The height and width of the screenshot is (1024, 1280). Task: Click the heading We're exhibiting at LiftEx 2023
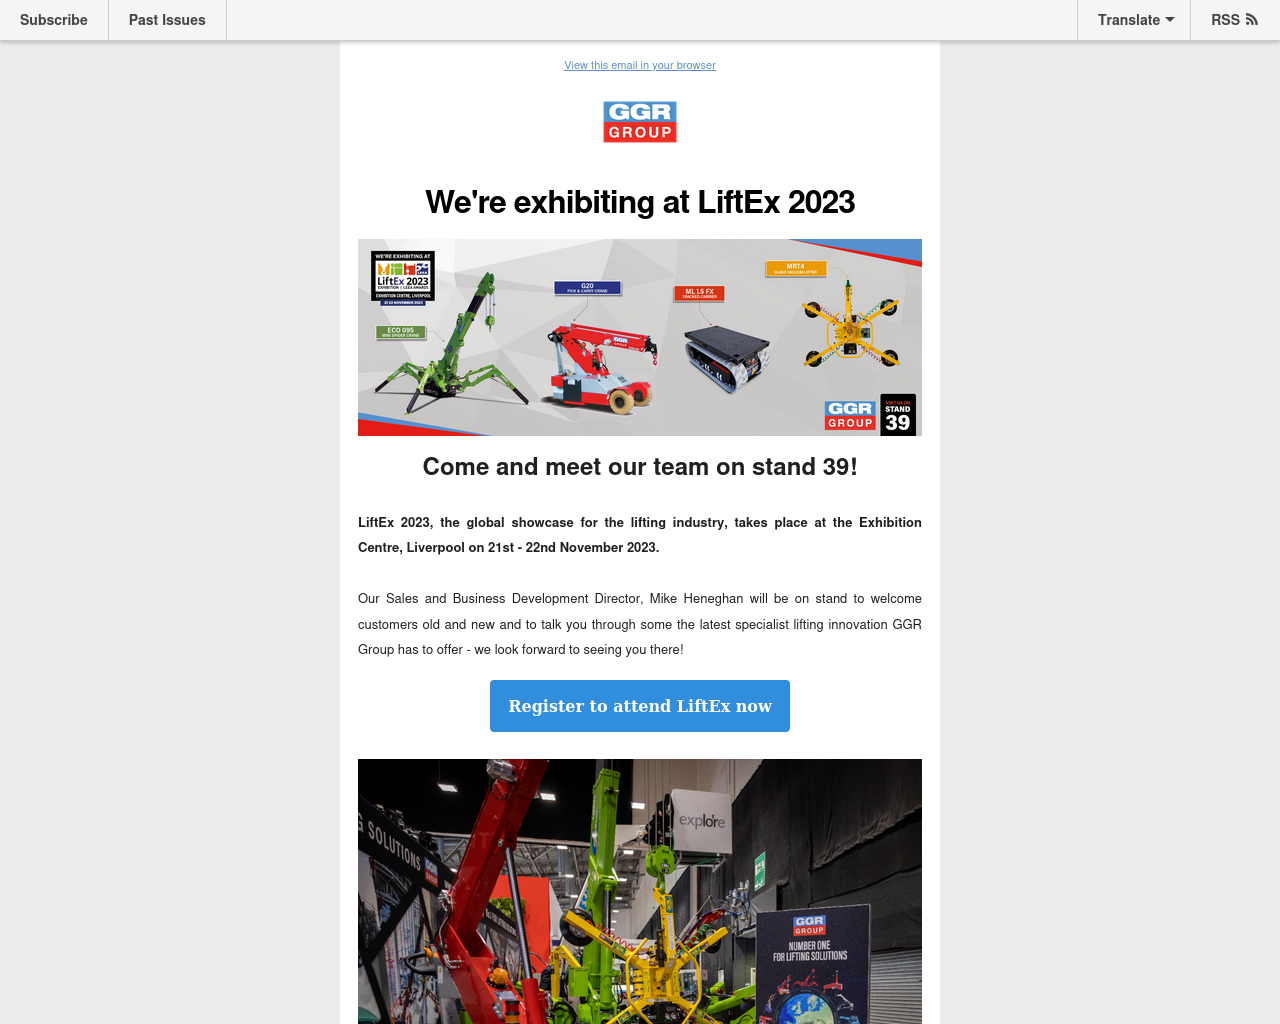(640, 202)
